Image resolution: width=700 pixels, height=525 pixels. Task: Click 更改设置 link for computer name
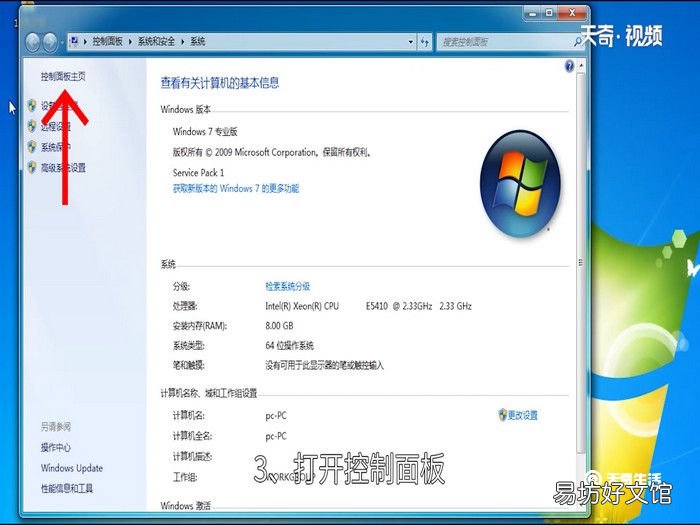pos(523,415)
